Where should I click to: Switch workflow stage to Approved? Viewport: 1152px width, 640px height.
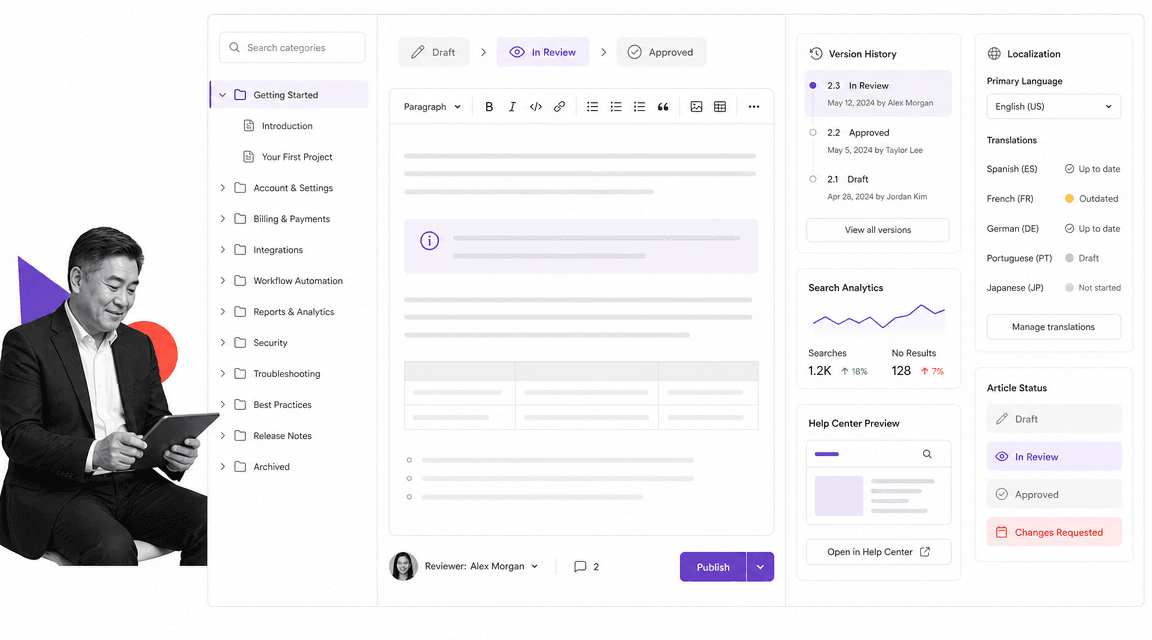coord(660,52)
